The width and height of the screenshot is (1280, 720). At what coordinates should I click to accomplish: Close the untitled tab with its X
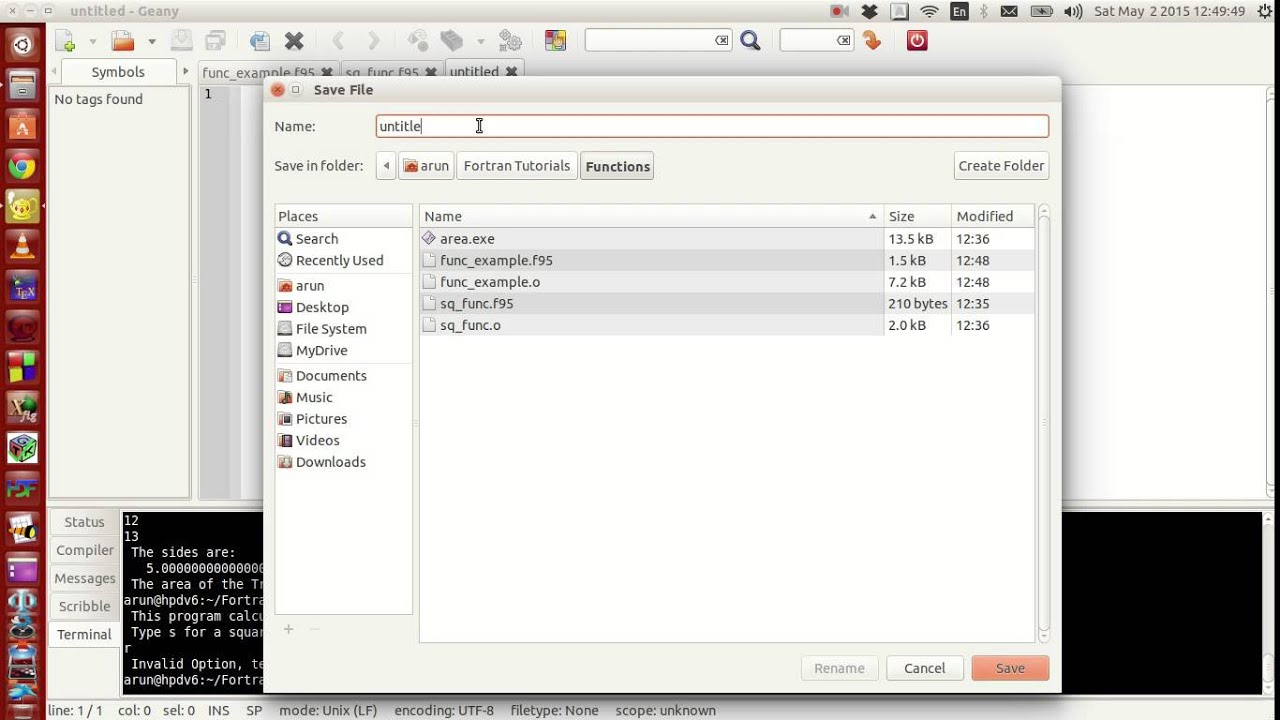(x=511, y=72)
